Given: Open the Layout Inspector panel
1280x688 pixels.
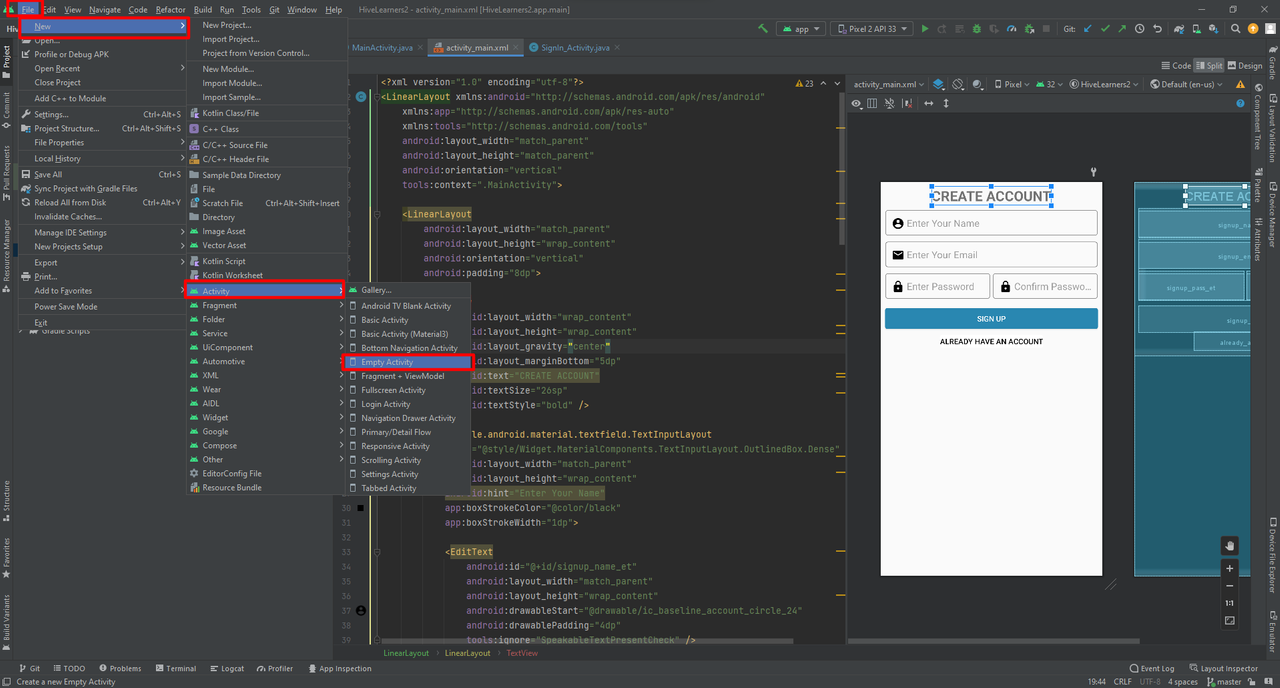Looking at the screenshot, I should coord(1223,668).
